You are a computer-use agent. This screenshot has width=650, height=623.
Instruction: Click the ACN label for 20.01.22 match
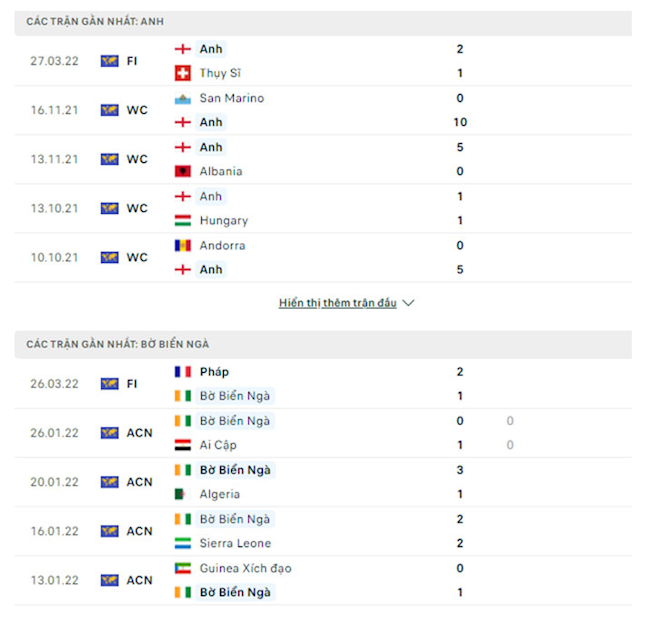[139, 482]
